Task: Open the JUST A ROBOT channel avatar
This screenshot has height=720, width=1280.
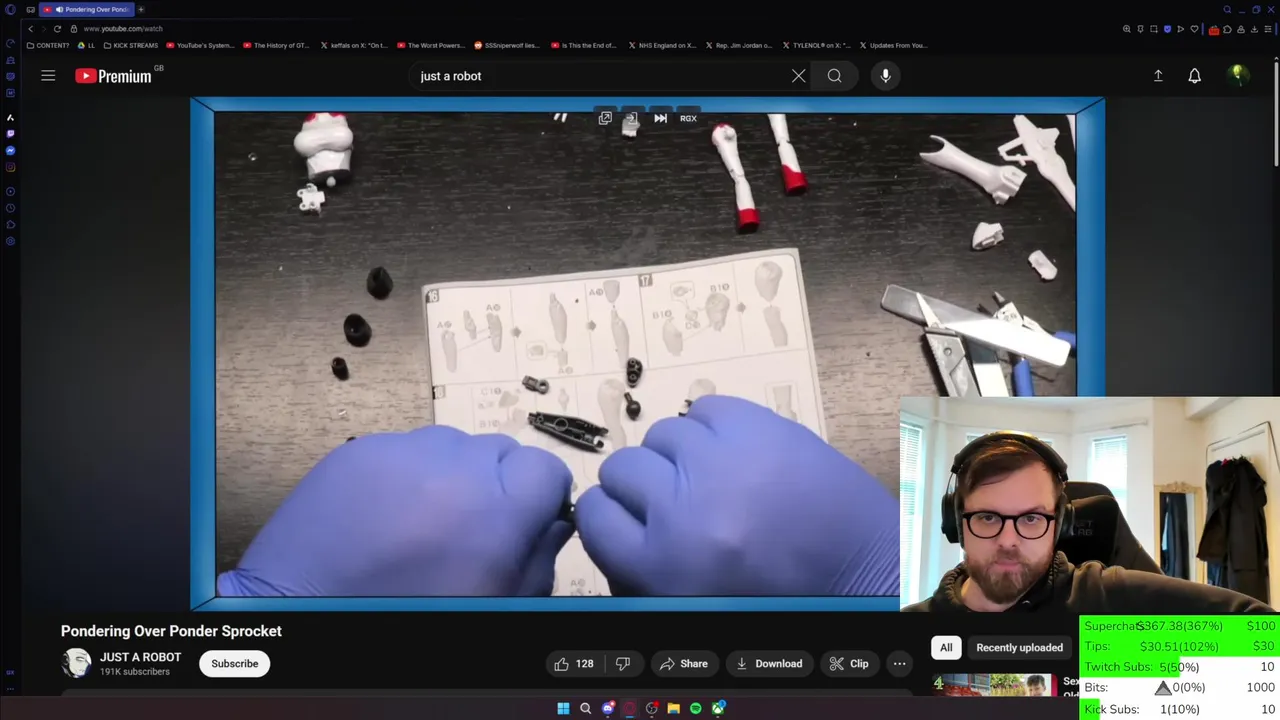Action: (76, 663)
